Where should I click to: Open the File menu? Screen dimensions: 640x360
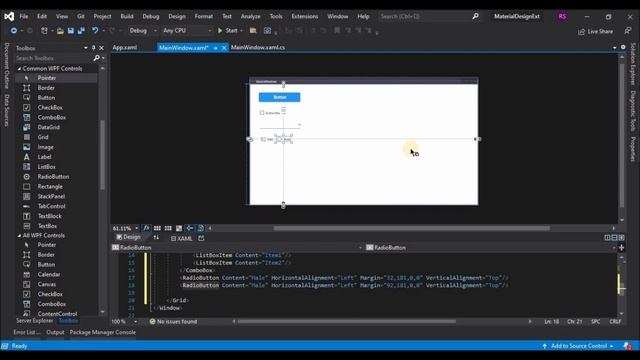[24, 16]
